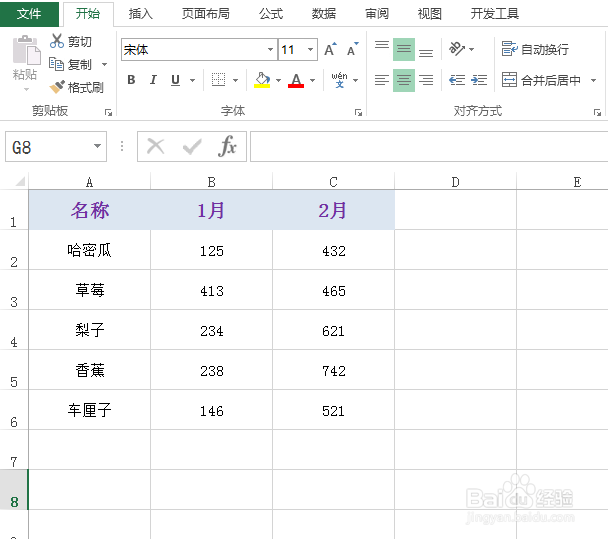Click the wén phonetic guide icon
Viewport: 608px width, 539px height.
339,80
